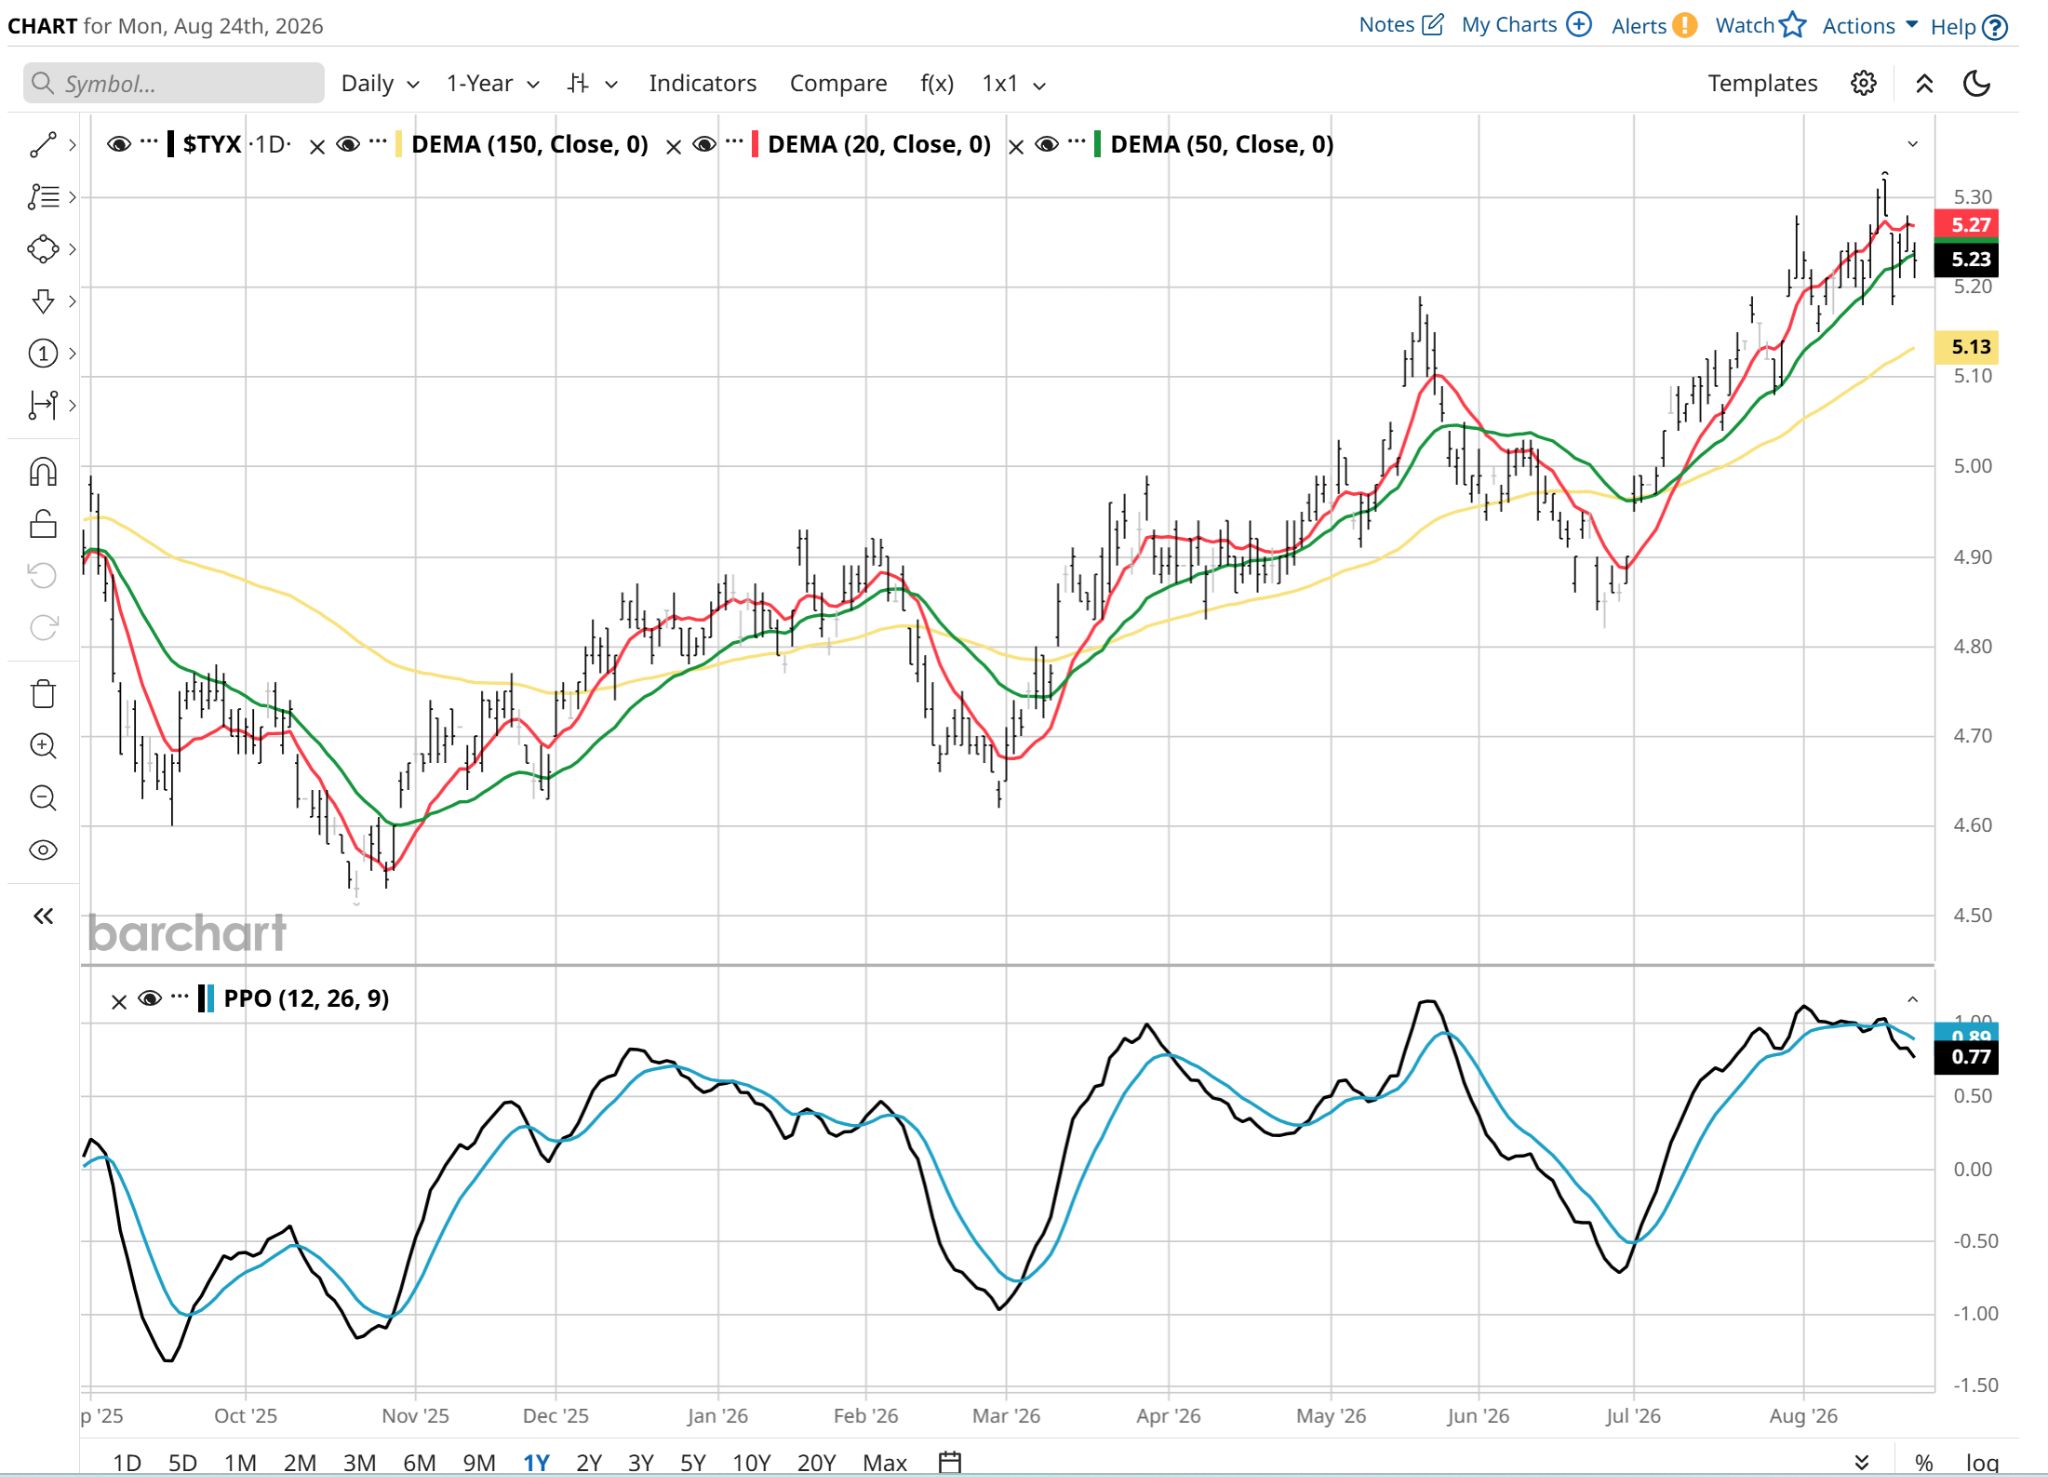Image resolution: width=2048 pixels, height=1477 pixels.
Task: Select the 6M range tab
Action: click(419, 1462)
